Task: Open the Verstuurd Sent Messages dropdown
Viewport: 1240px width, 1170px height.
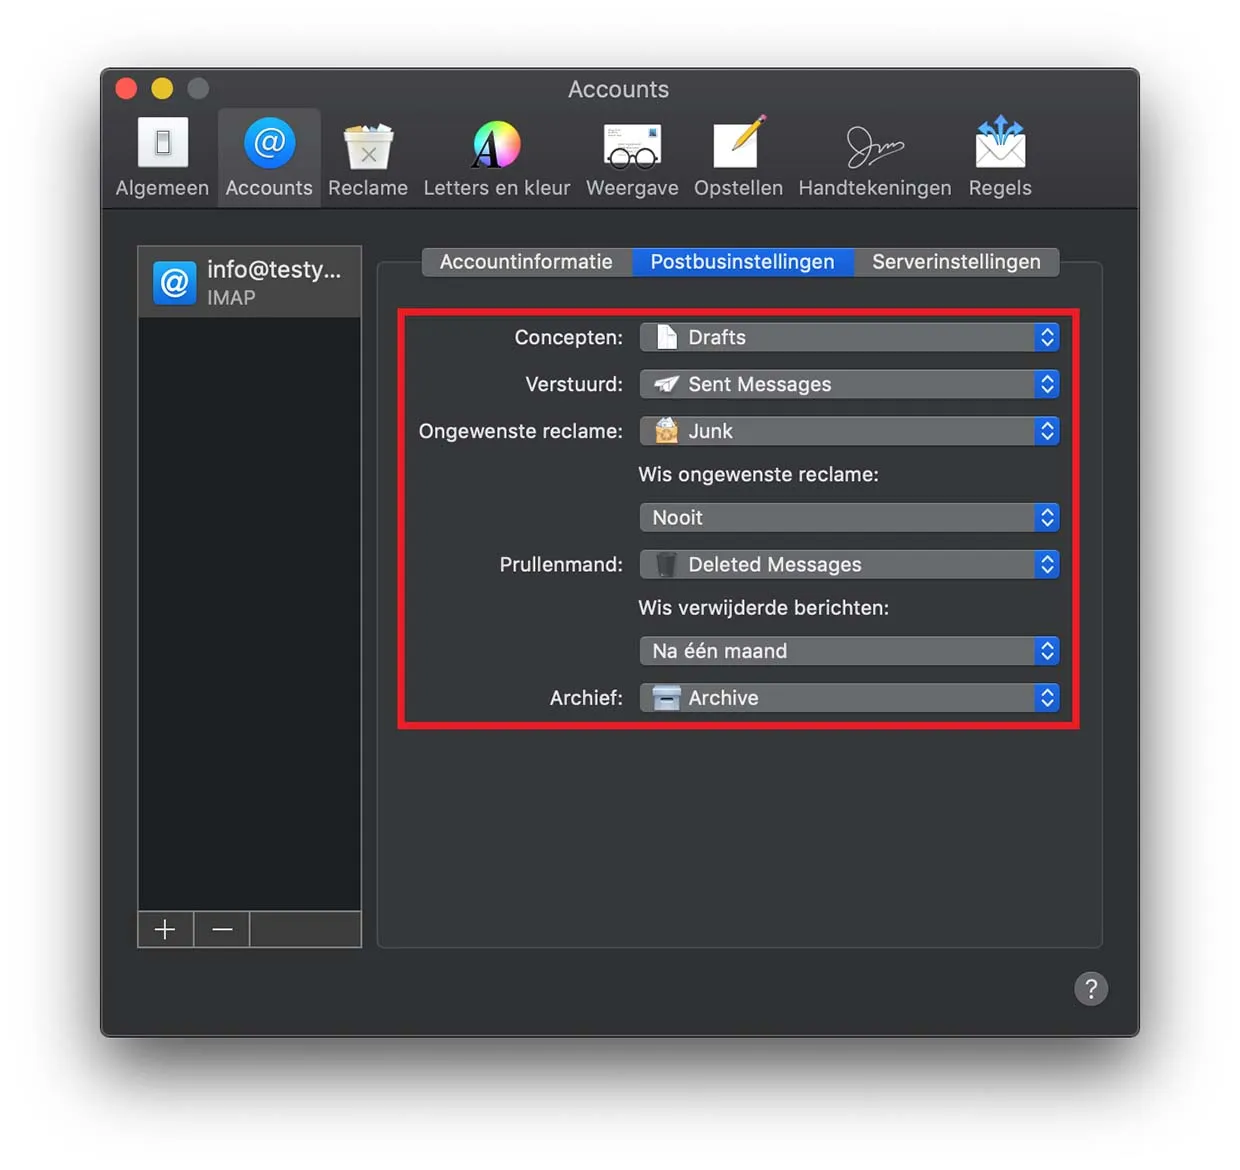Action: 848,385
